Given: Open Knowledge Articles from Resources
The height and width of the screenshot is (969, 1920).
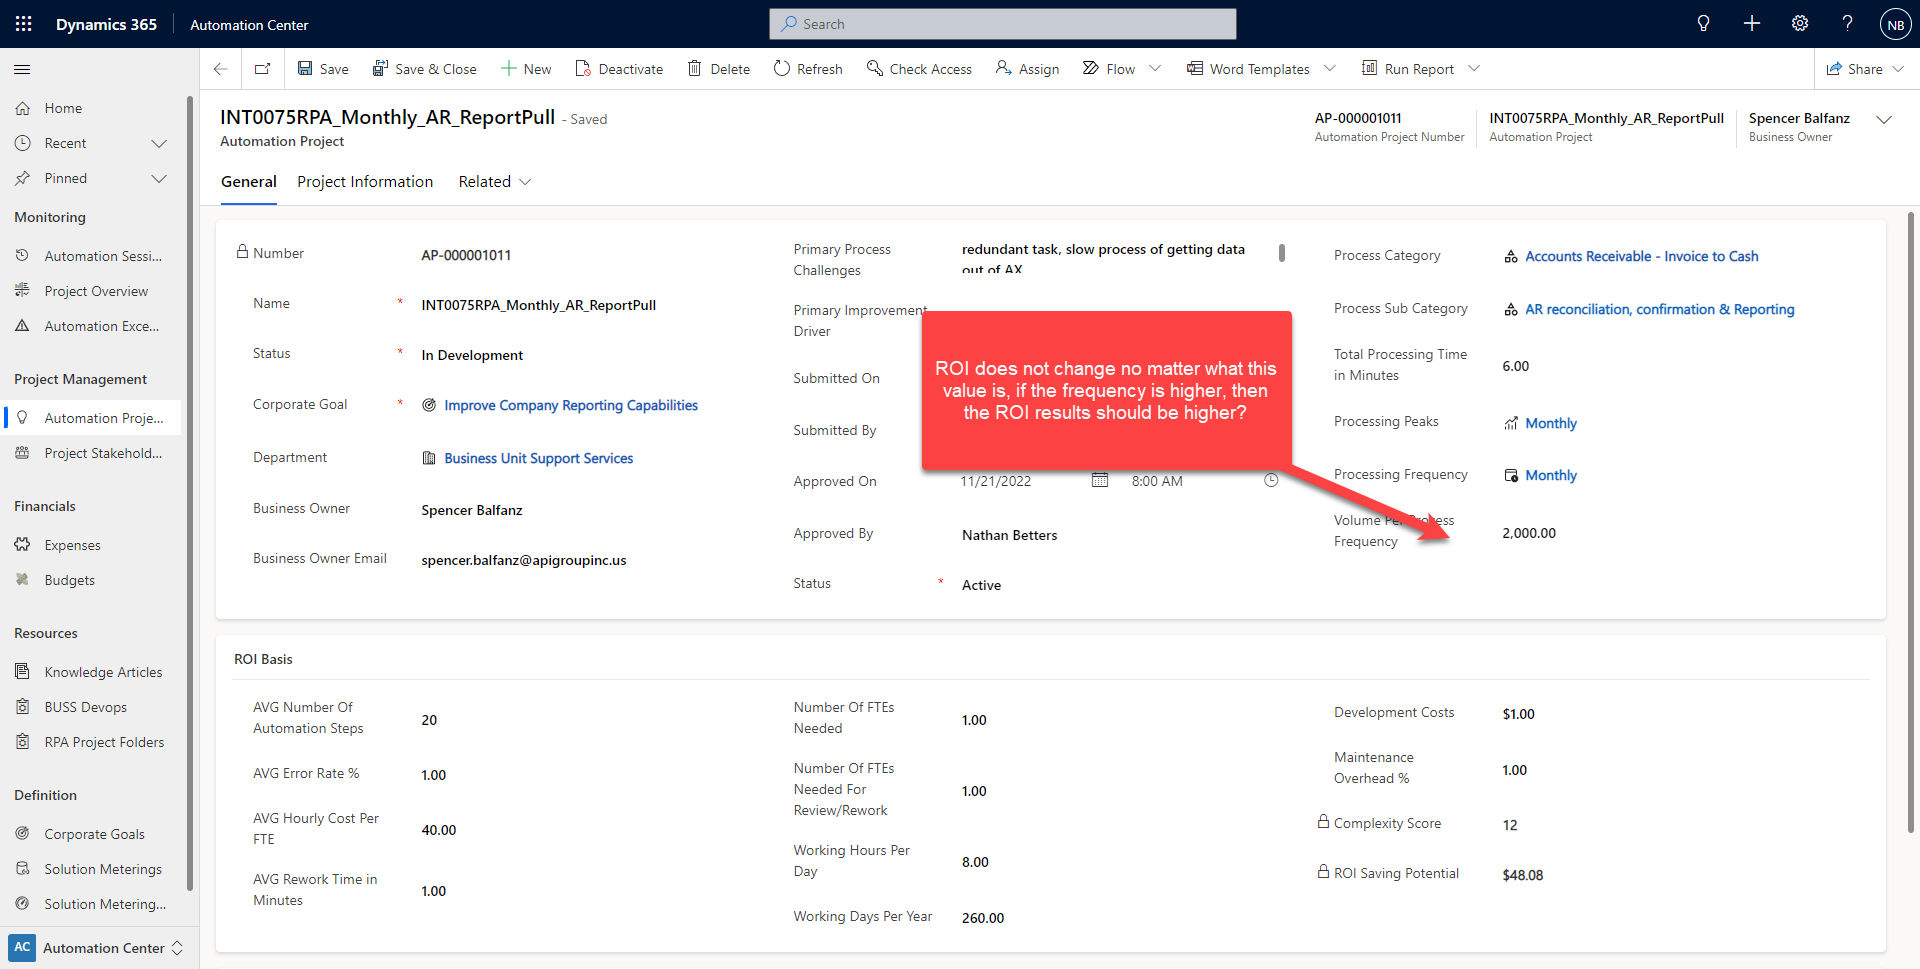Looking at the screenshot, I should click(103, 671).
